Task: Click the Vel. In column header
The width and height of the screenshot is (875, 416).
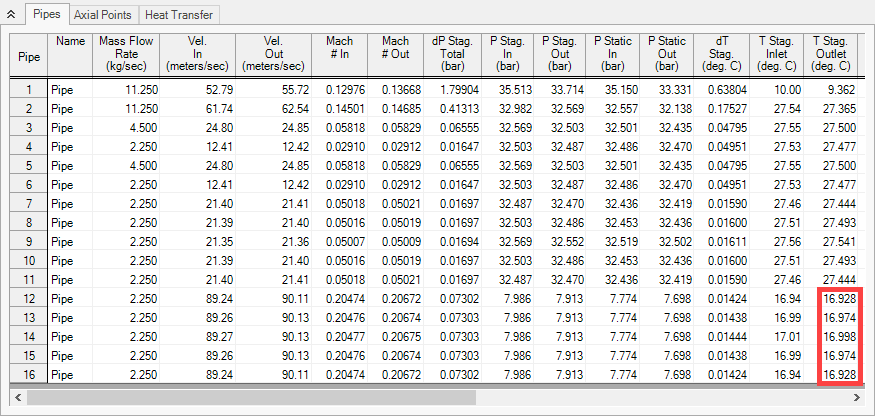Action: click(x=197, y=54)
